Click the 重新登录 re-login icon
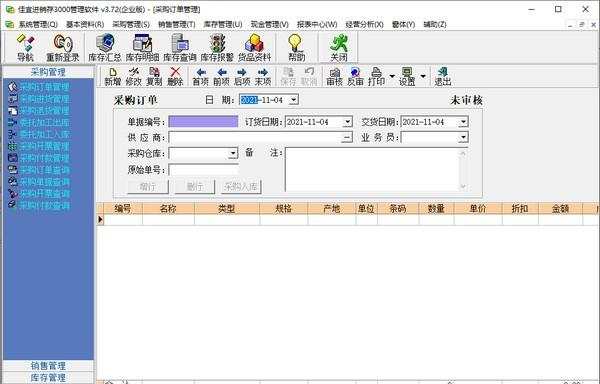600x384 pixels. tap(63, 48)
